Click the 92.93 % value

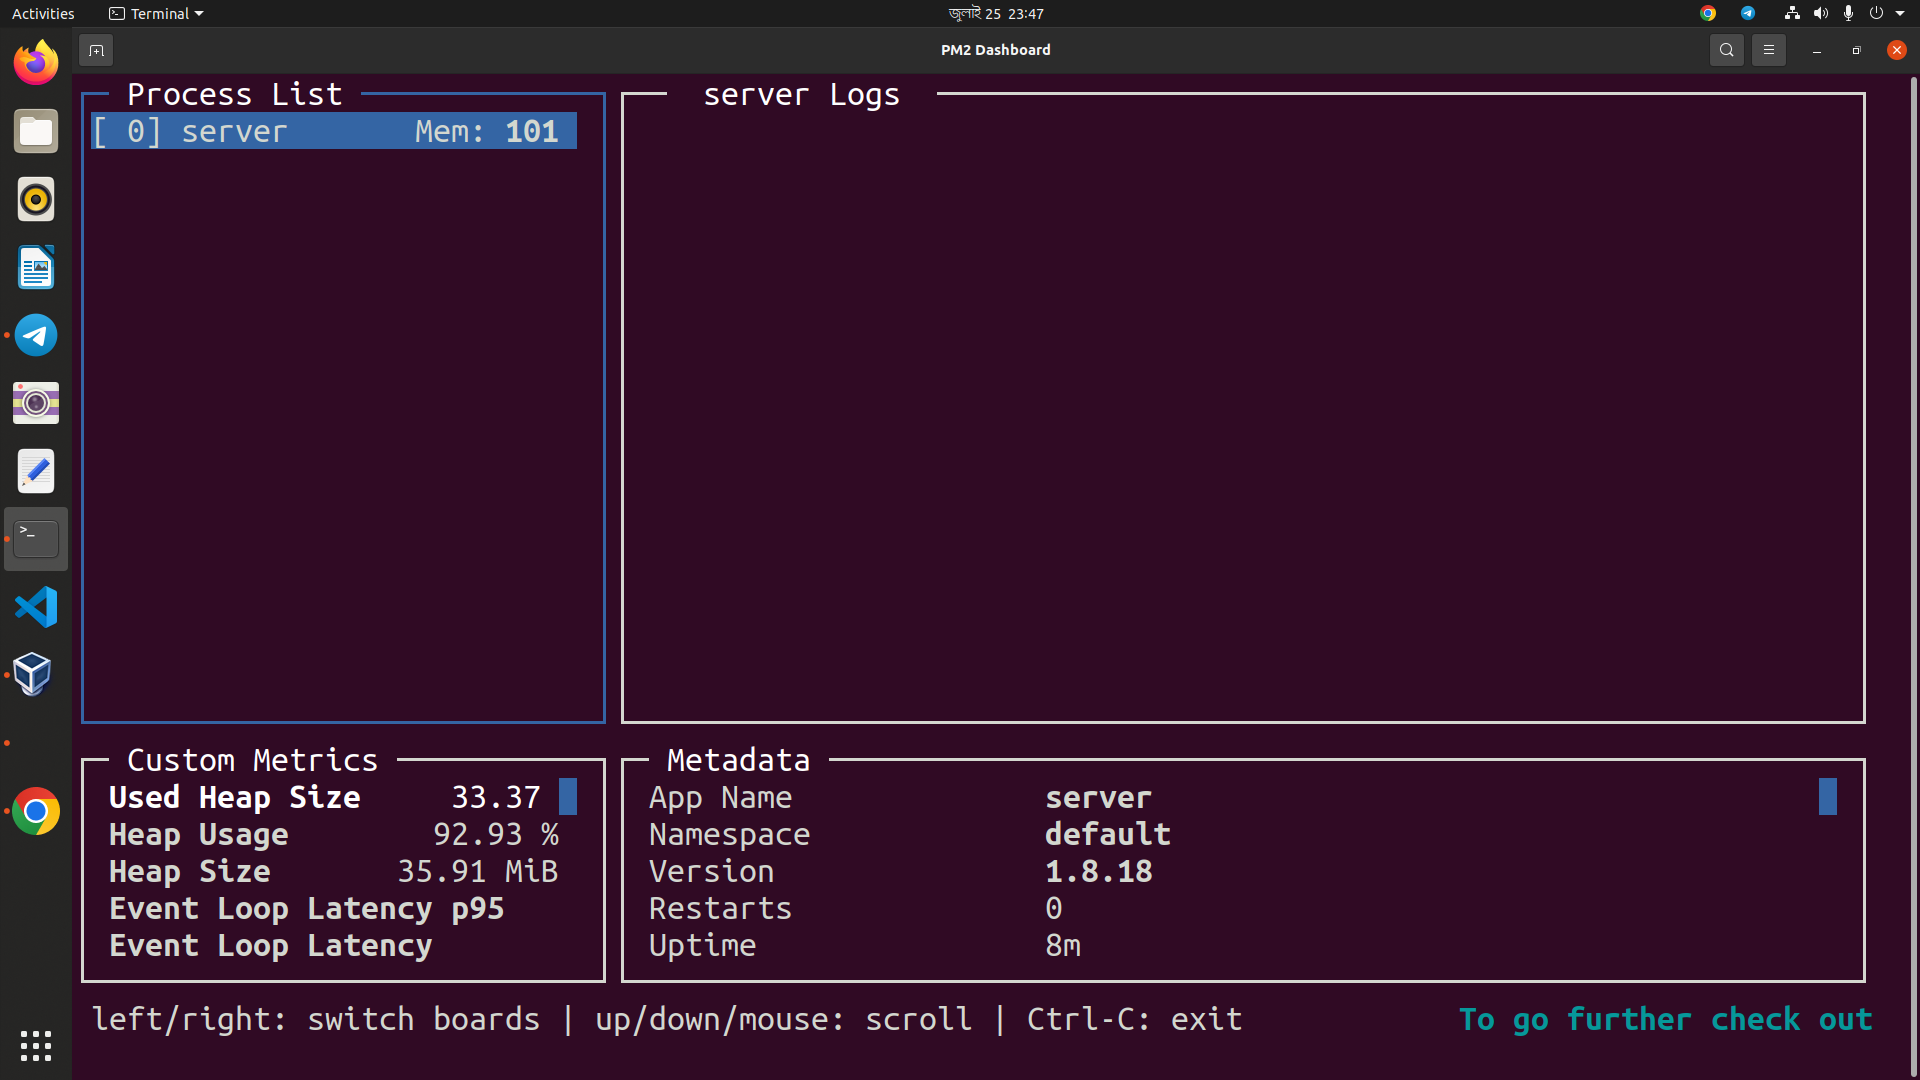496,834
